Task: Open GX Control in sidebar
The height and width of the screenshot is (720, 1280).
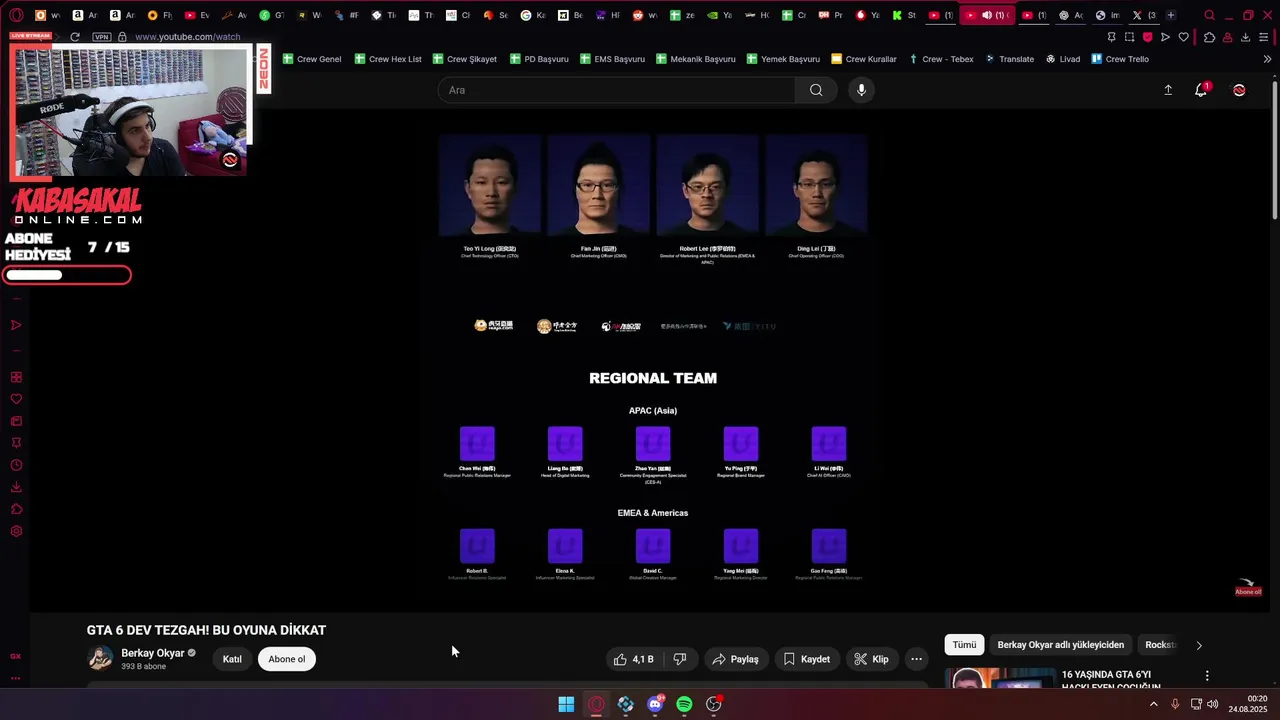Action: [x=15, y=656]
